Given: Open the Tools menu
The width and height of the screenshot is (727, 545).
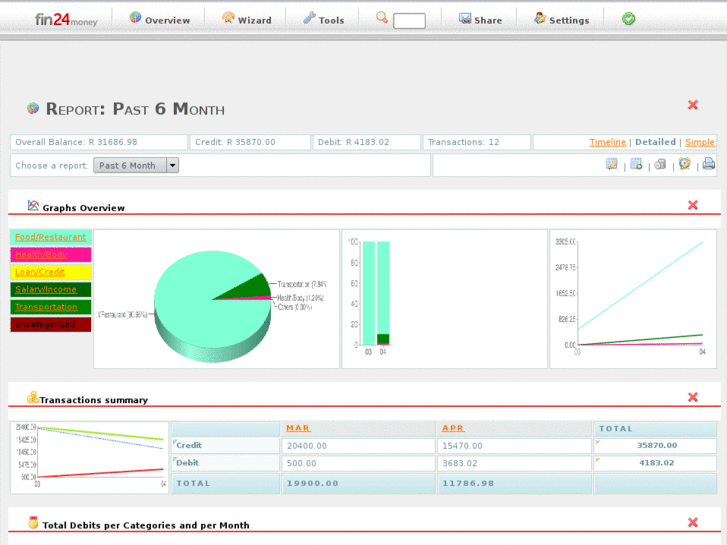Looking at the screenshot, I should tap(324, 19).
